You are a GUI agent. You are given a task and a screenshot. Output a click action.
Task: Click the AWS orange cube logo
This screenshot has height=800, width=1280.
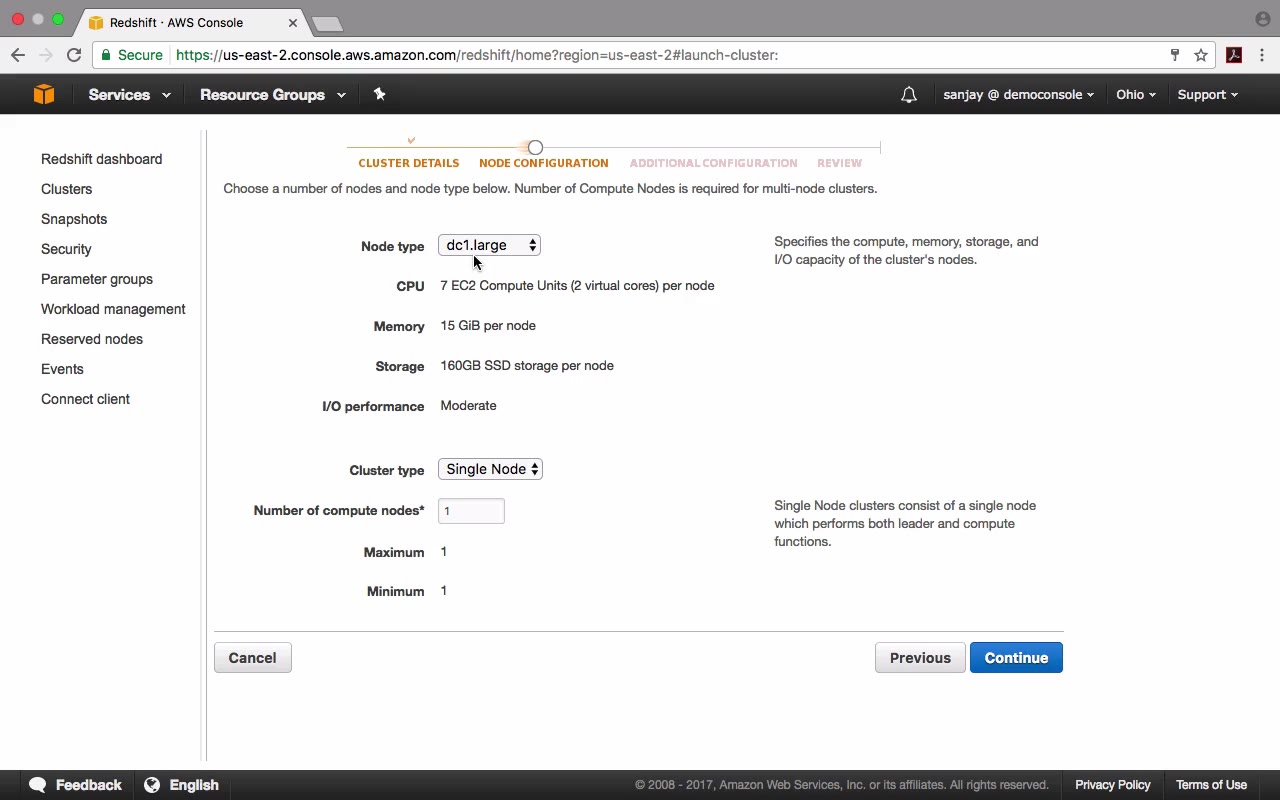[44, 94]
